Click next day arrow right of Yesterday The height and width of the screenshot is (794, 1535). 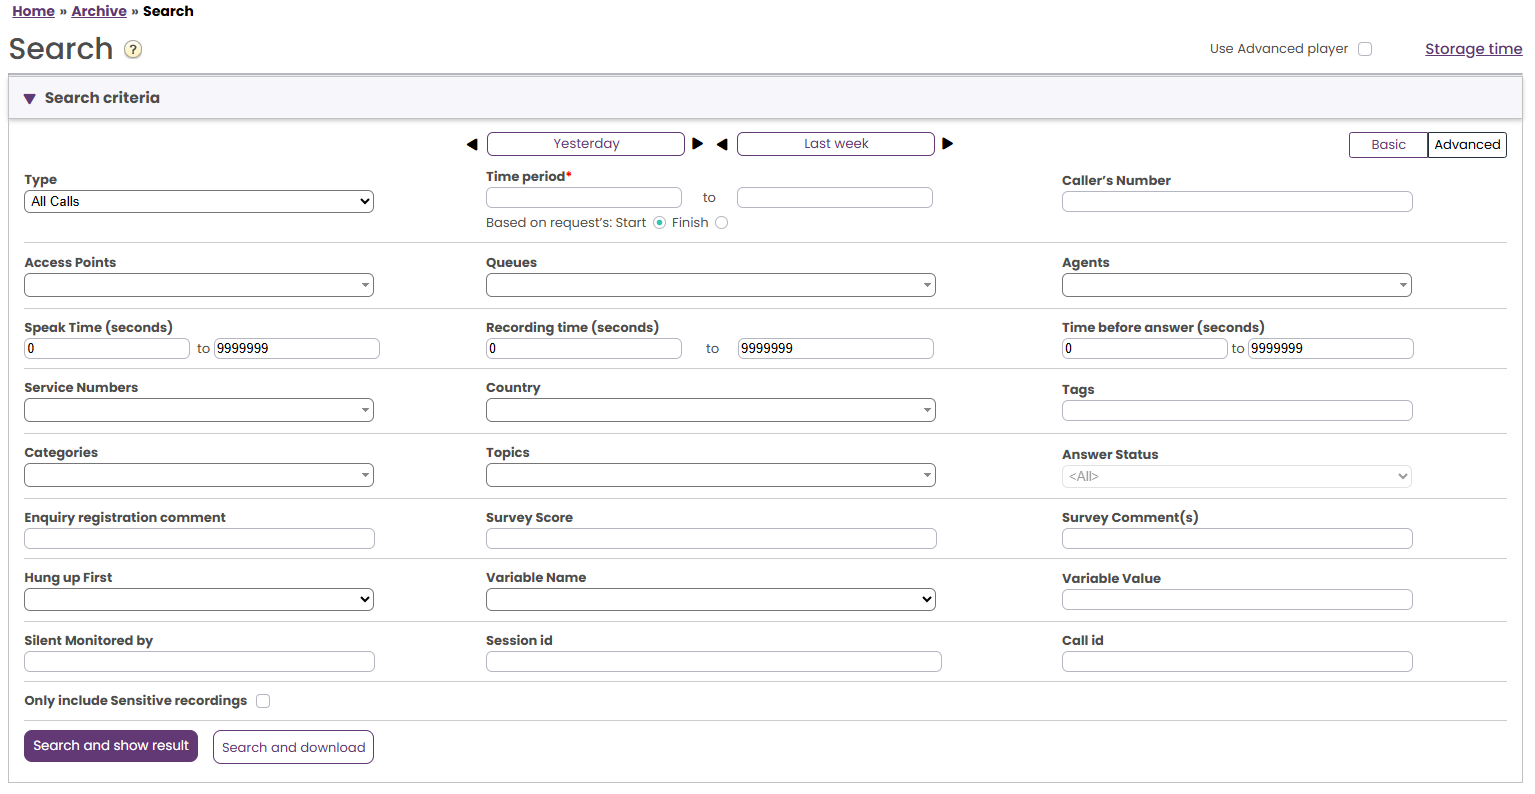[698, 144]
